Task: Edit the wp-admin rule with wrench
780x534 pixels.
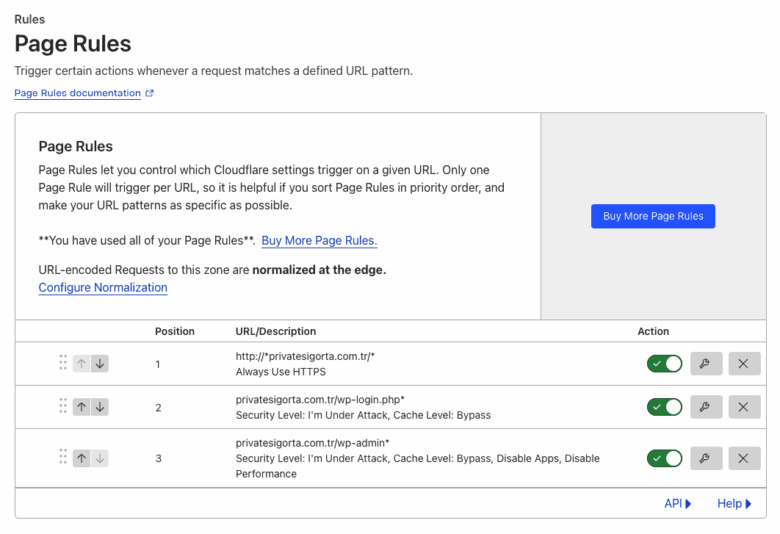Action: click(706, 458)
